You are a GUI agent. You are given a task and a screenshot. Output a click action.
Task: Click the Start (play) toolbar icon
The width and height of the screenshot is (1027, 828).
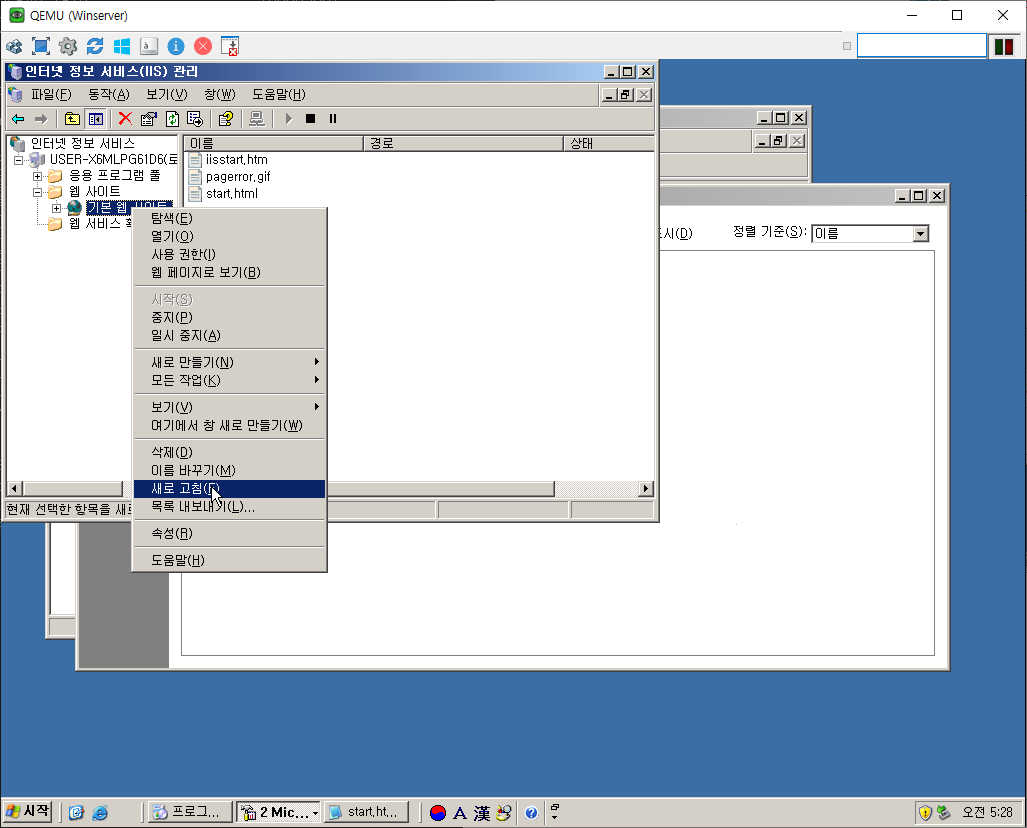coord(289,119)
